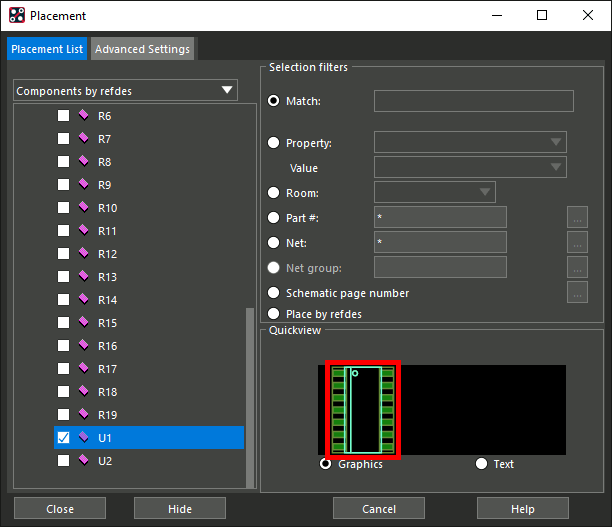Select the Room radio button

click(273, 192)
